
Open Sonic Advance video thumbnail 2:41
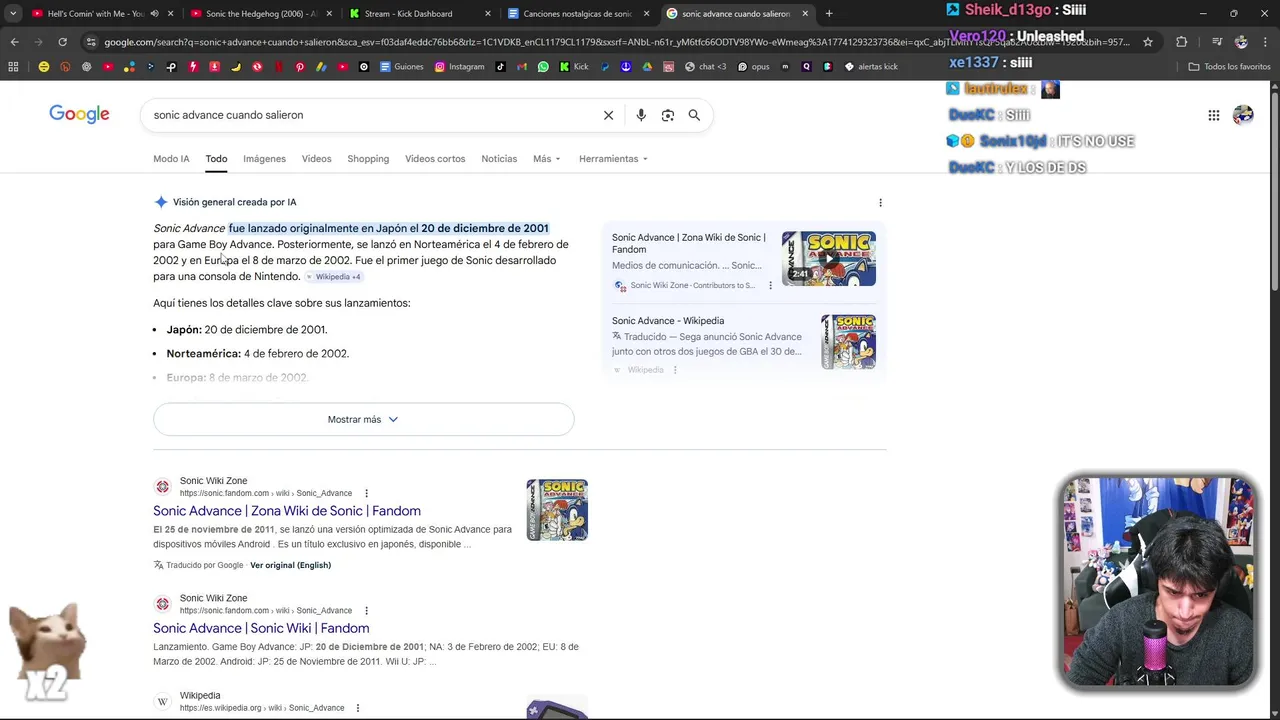pos(829,258)
